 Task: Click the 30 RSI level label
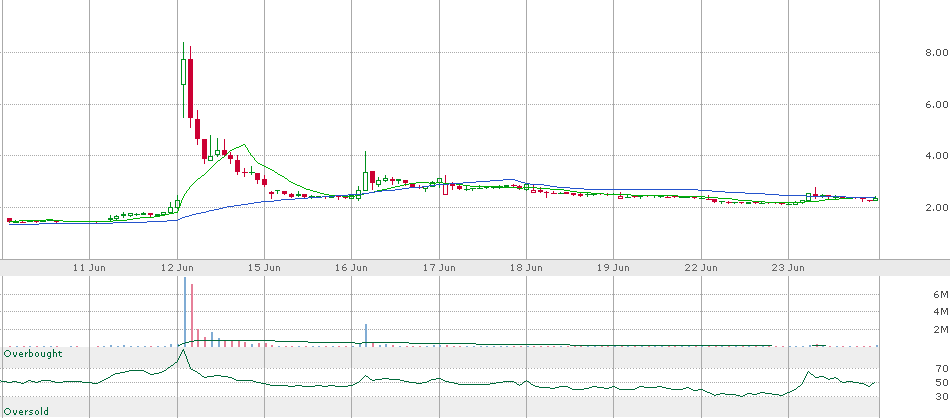click(942, 397)
